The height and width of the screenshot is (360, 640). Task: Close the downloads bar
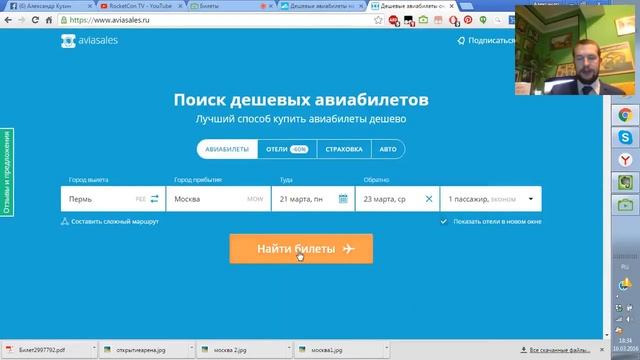(x=602, y=350)
